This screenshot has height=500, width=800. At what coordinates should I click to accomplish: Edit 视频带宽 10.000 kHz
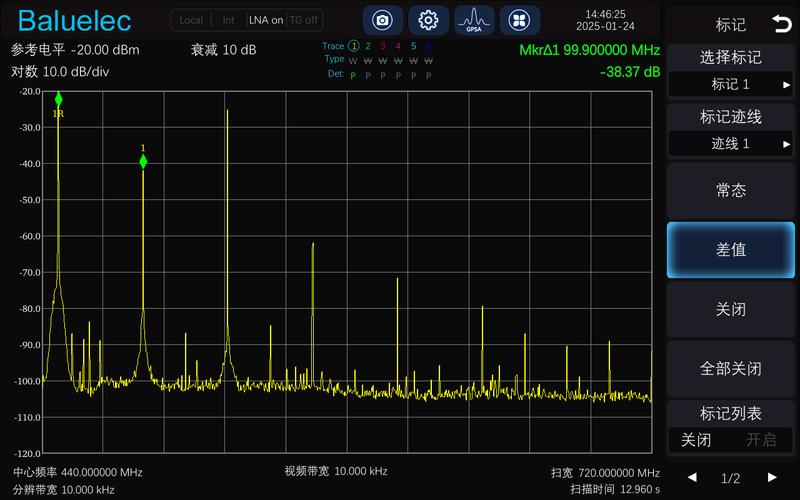[x=336, y=471]
